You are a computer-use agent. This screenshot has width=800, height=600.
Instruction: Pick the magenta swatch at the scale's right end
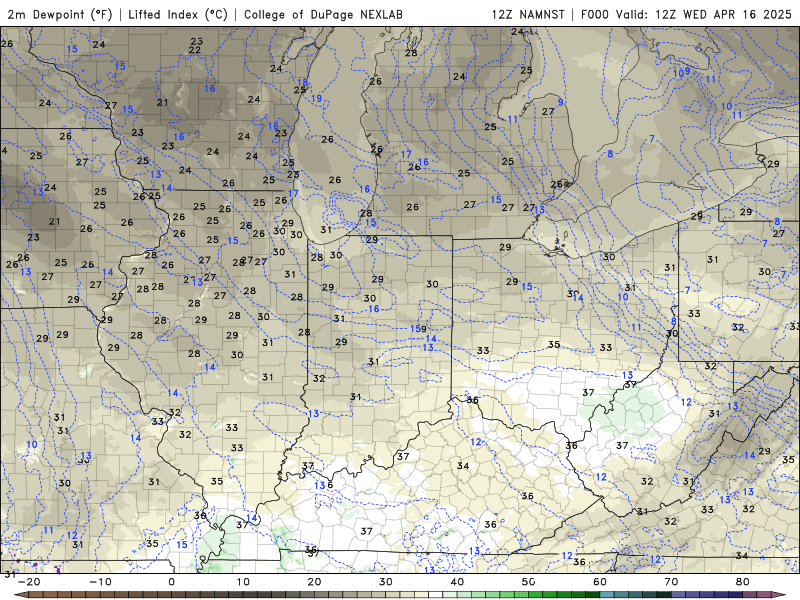pyautogui.click(x=779, y=595)
